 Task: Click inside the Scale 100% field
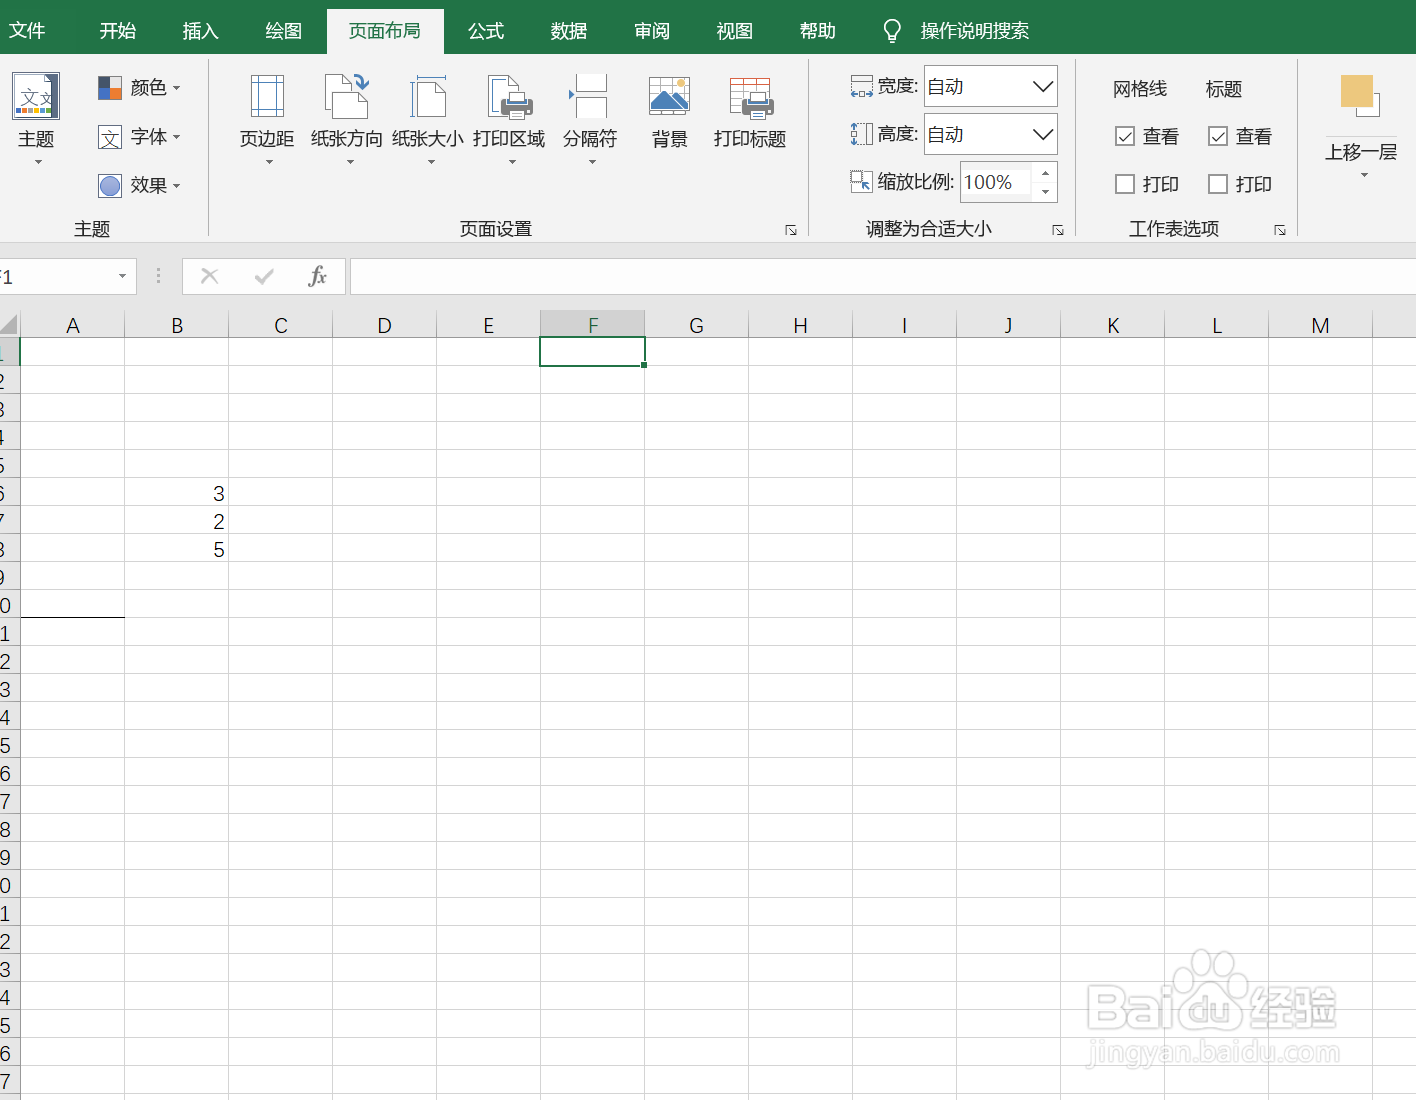pyautogui.click(x=996, y=182)
